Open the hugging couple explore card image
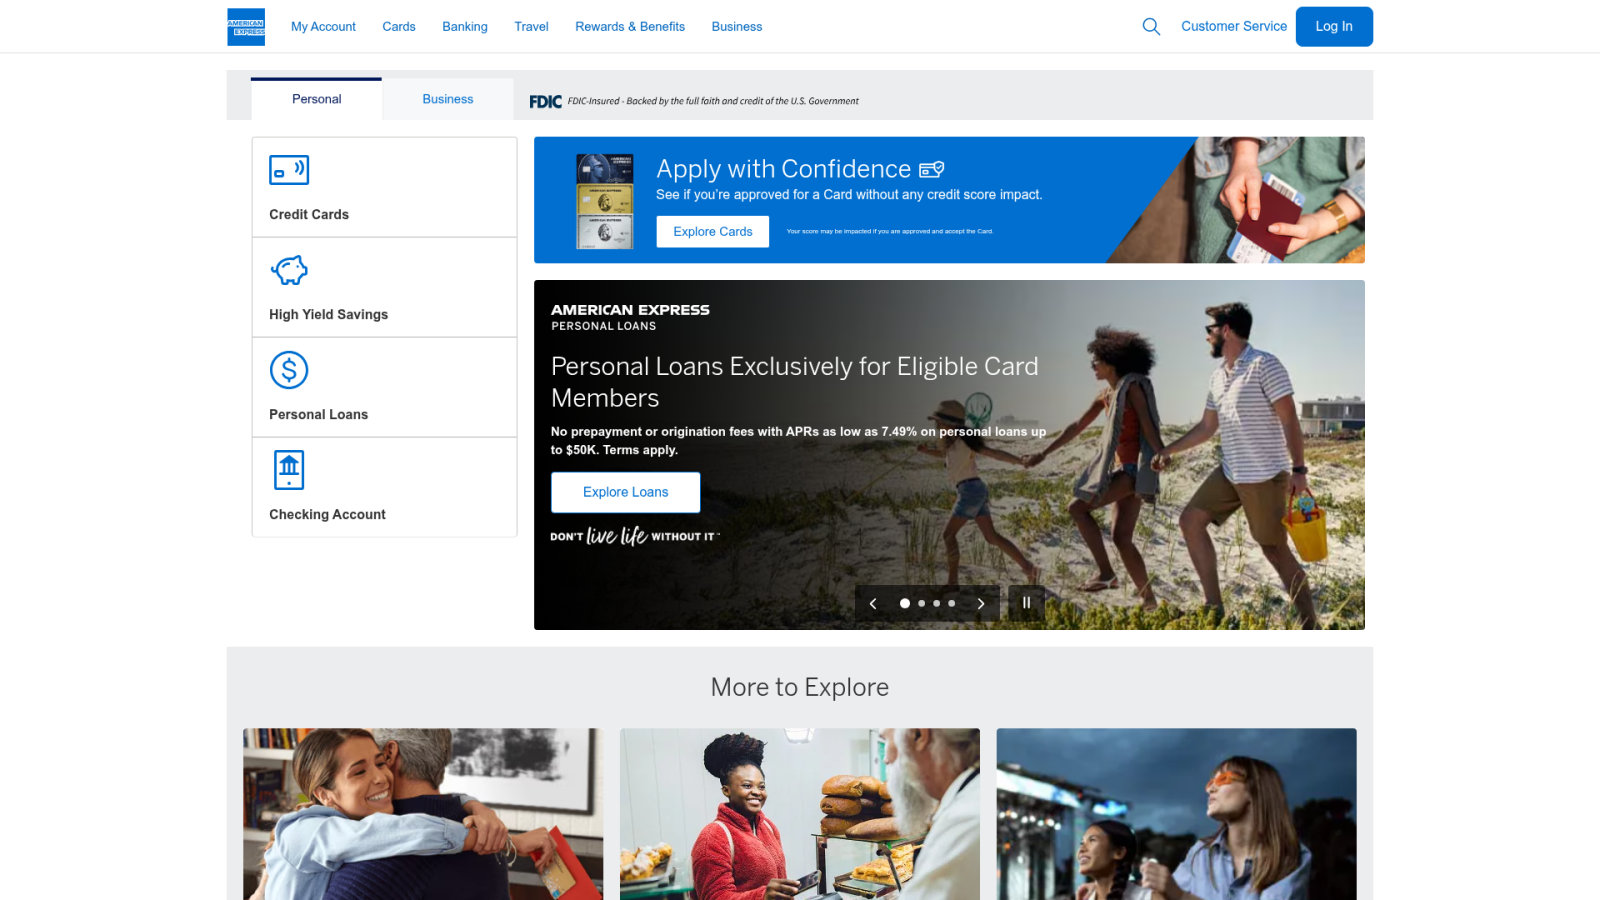 coord(423,814)
